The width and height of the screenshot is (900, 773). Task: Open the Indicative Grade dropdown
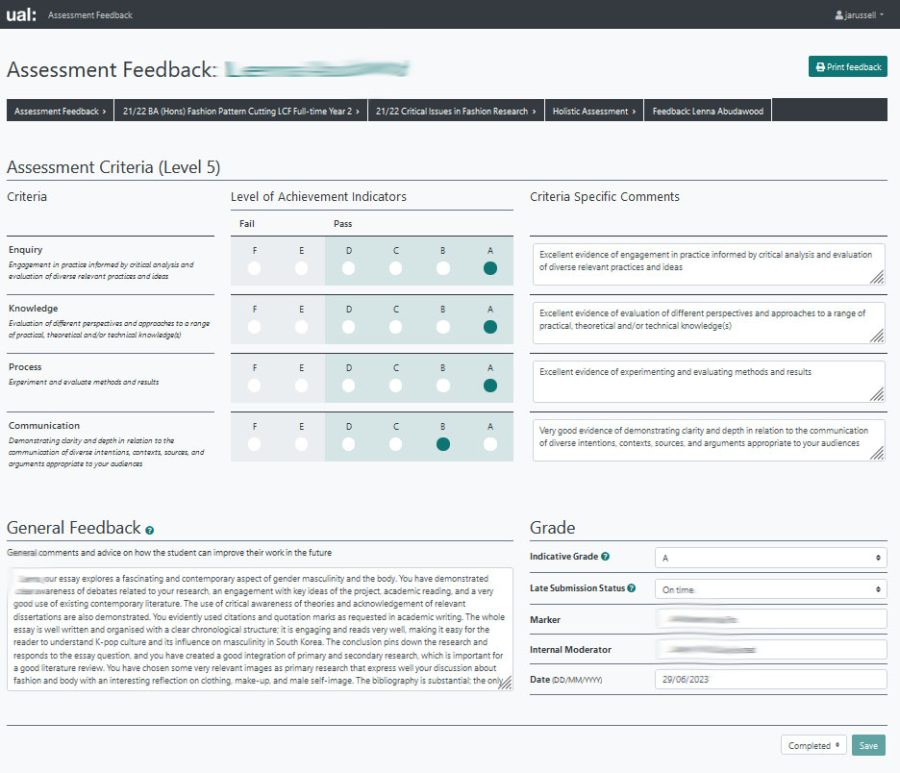(x=770, y=557)
